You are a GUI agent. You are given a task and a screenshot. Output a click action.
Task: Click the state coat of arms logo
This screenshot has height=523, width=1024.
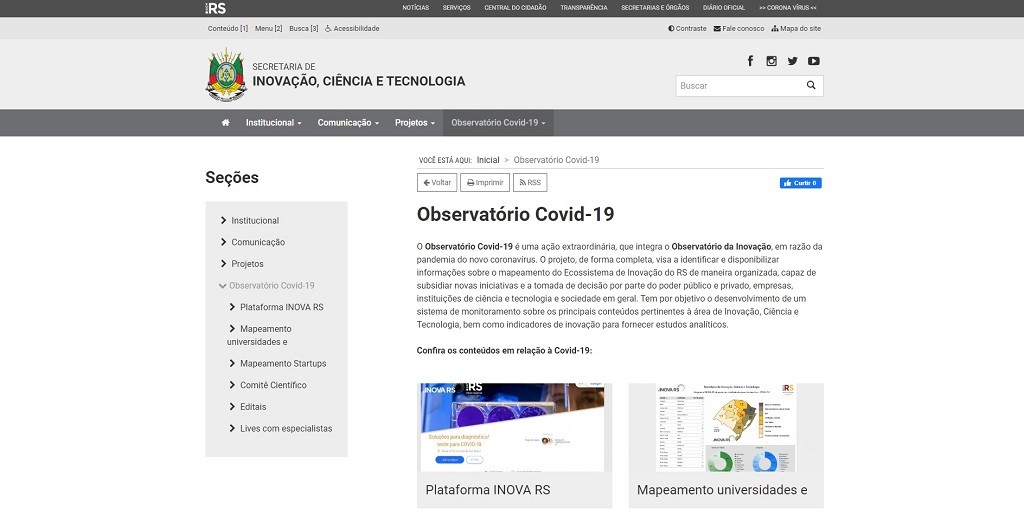224,75
